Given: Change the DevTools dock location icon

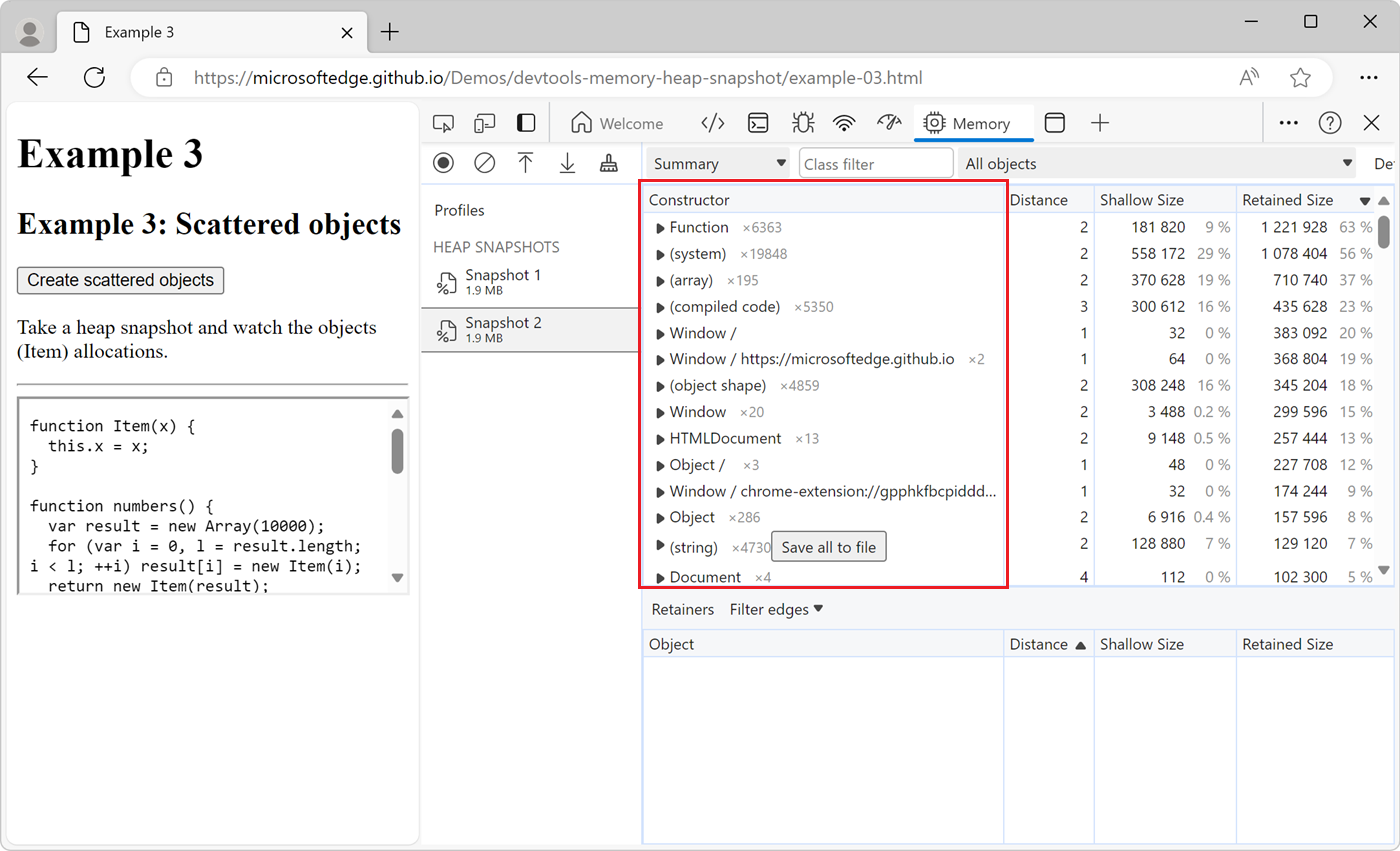Looking at the screenshot, I should pos(1054,122).
